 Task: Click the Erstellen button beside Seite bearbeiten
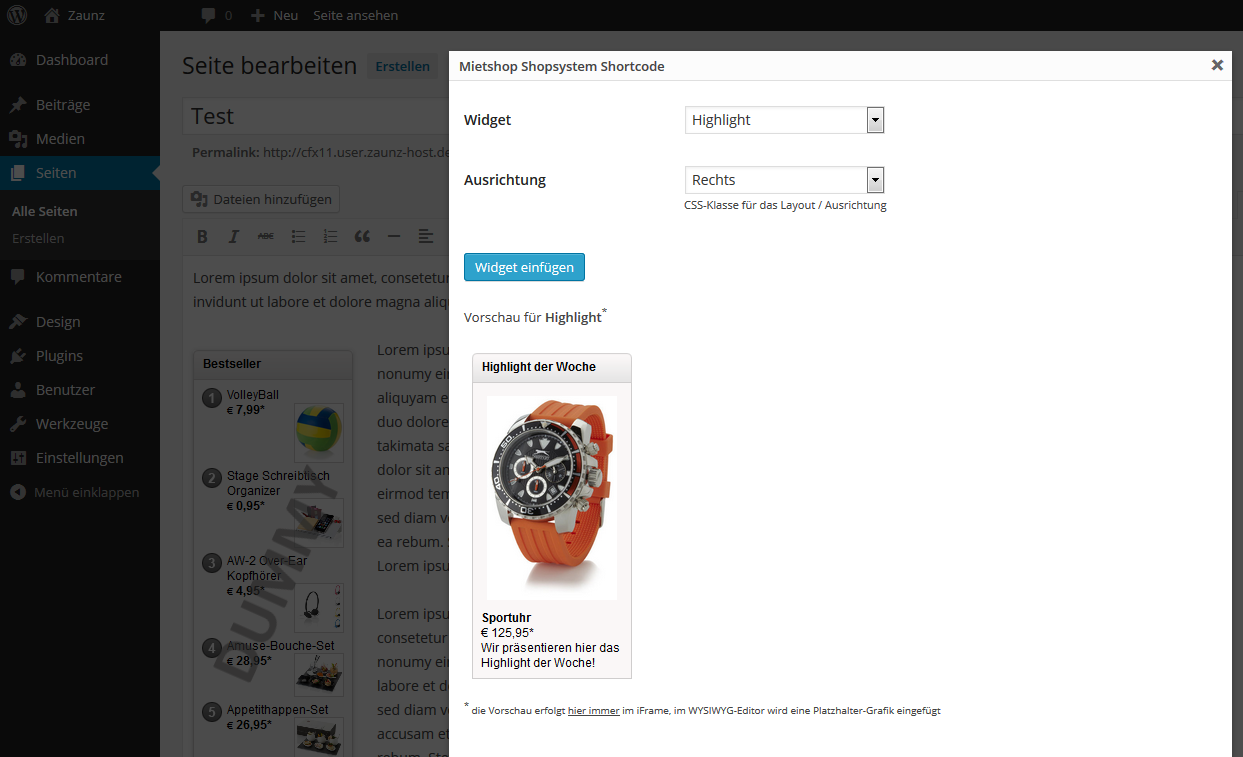point(402,67)
